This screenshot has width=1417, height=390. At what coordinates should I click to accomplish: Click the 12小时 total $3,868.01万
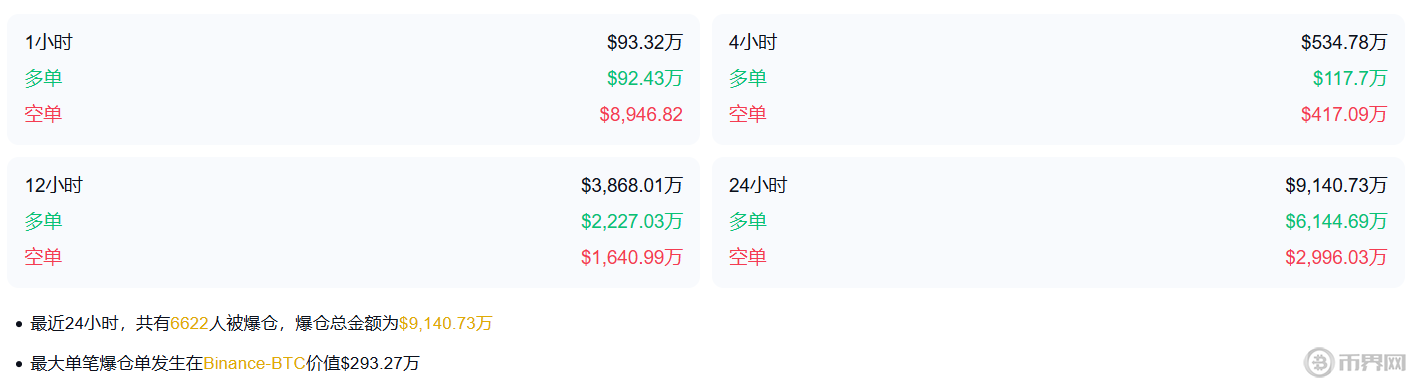[x=632, y=185]
